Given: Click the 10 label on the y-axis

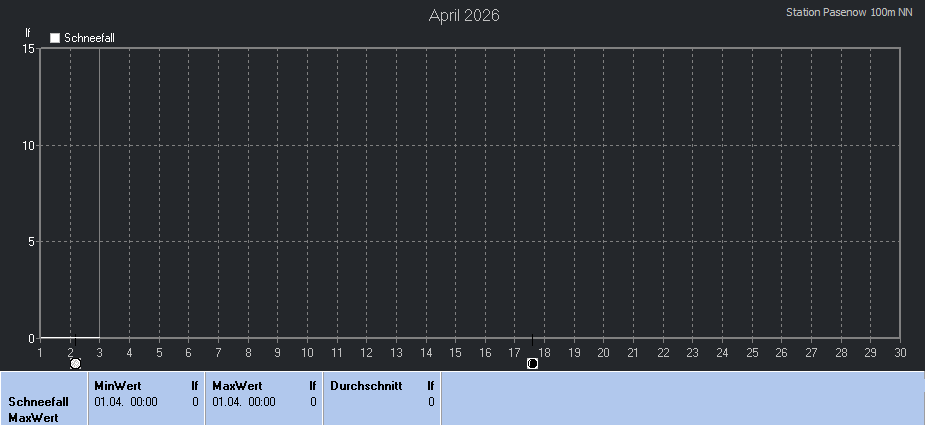Looking at the screenshot, I should pyautogui.click(x=29, y=145).
